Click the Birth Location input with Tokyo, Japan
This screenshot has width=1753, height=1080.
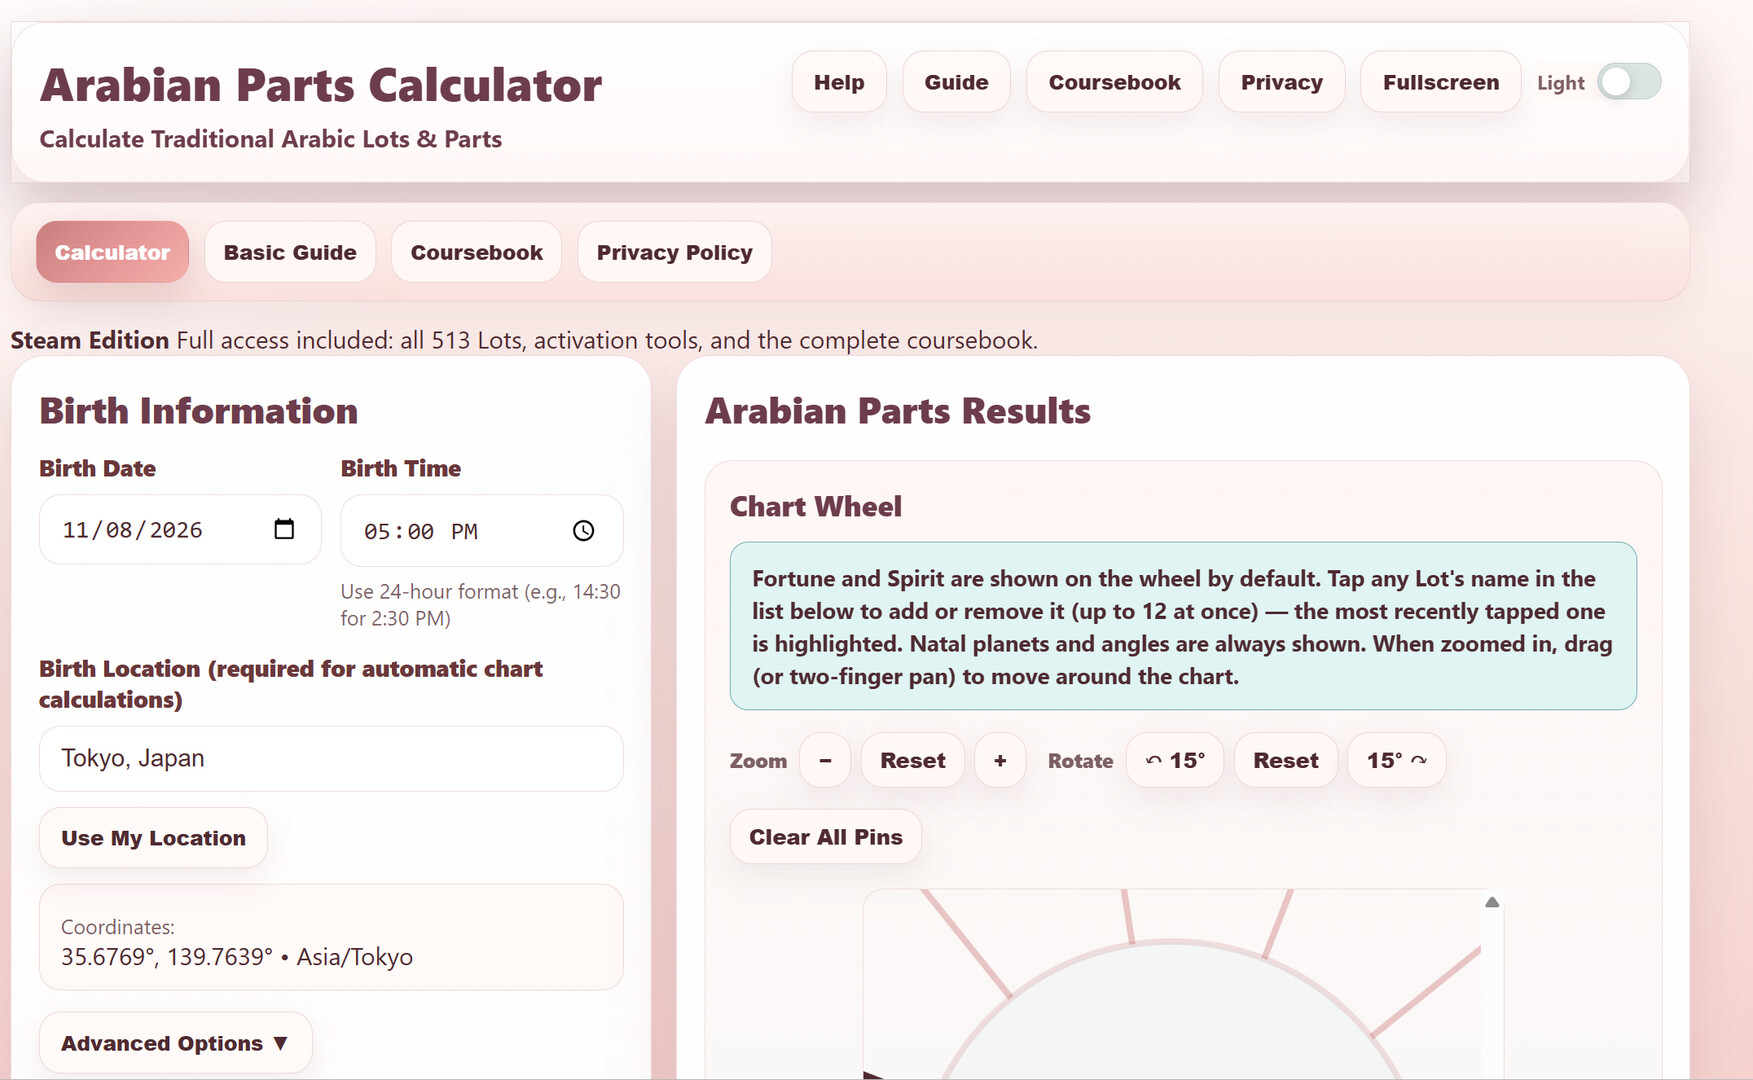pos(331,758)
